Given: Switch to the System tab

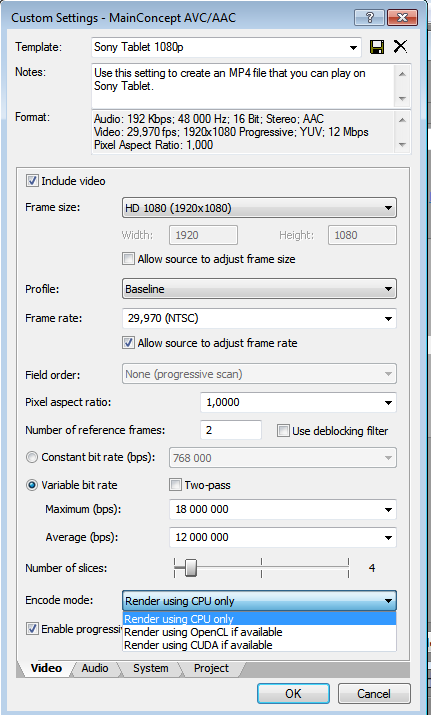Looking at the screenshot, I should pos(151,668).
